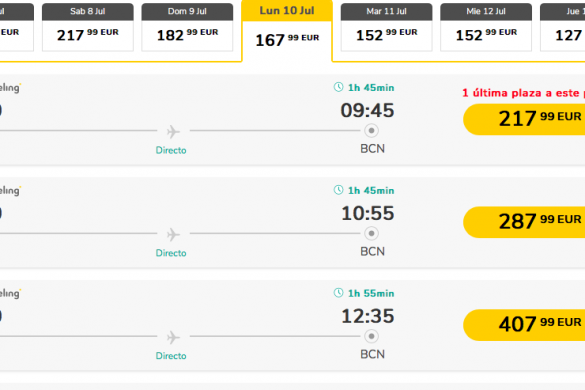Click the airplane icon on 10:55 flight
This screenshot has height=390, width=585.
[173, 234]
